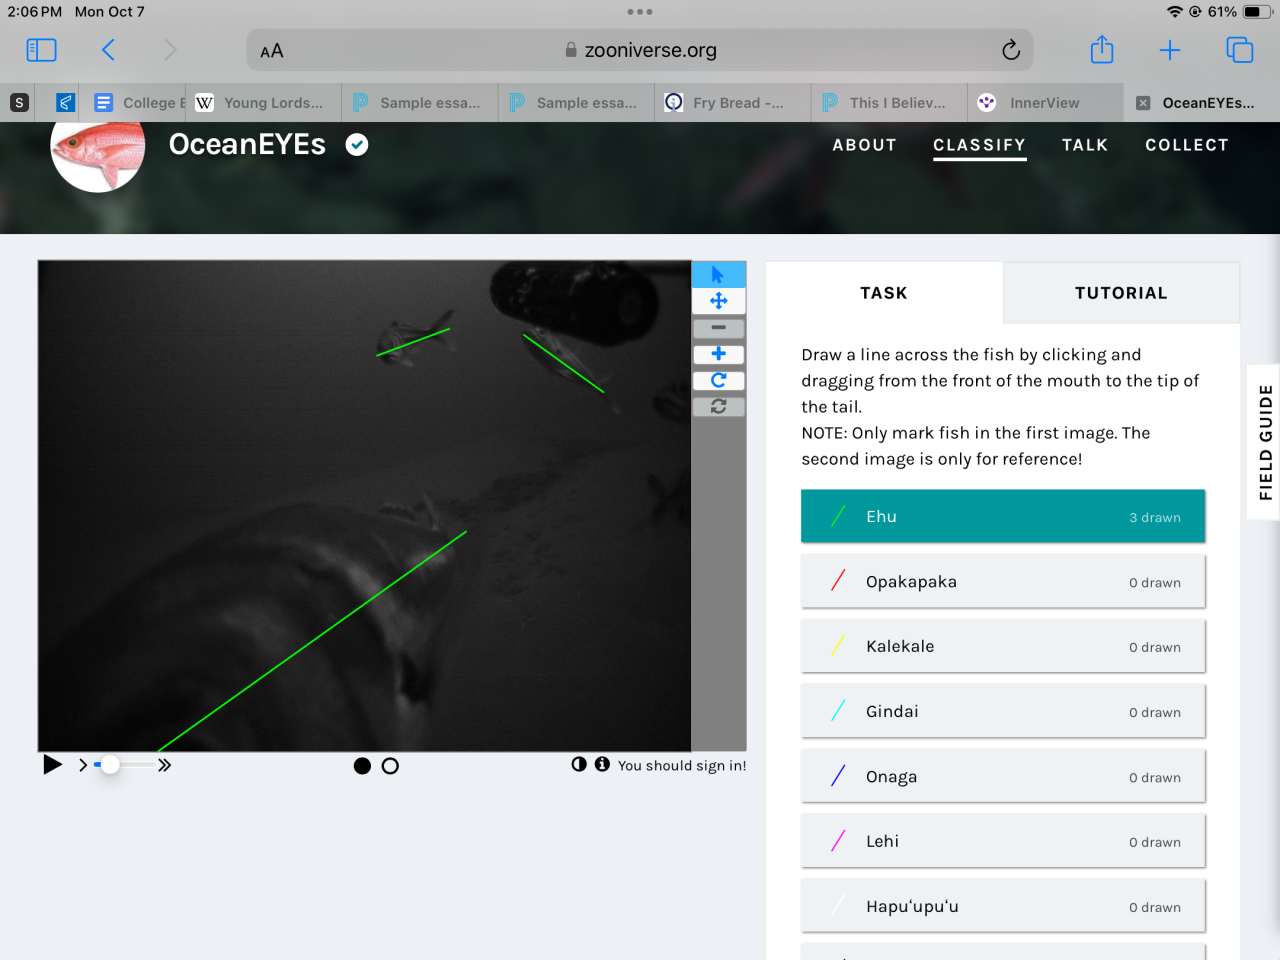Rotate the subject image

point(718,380)
